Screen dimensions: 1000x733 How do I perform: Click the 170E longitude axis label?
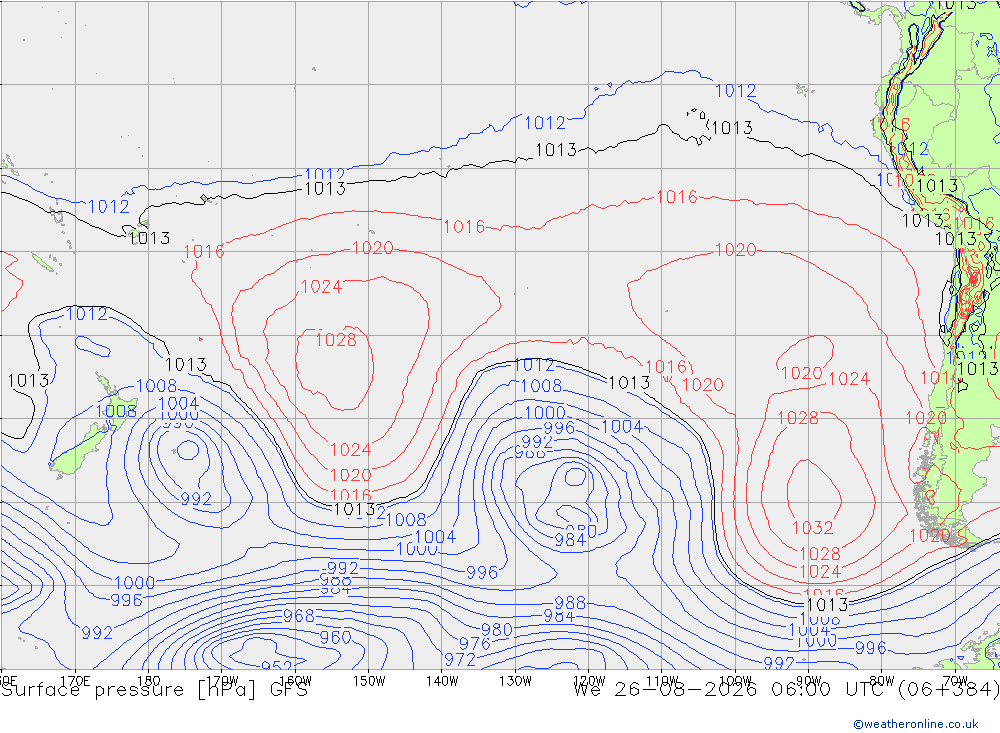(x=75, y=681)
